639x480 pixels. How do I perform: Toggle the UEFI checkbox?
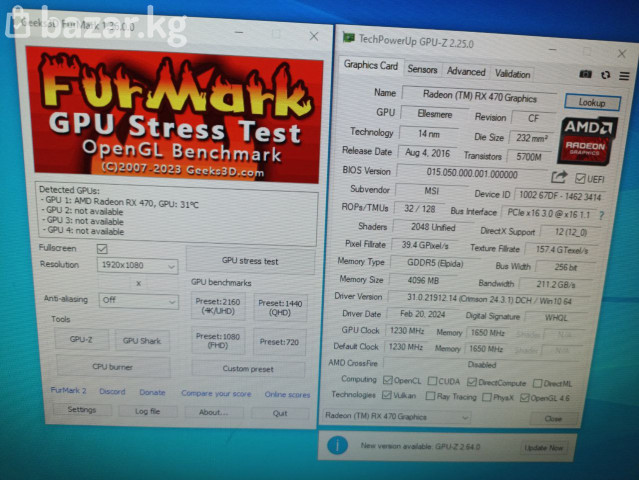point(580,177)
